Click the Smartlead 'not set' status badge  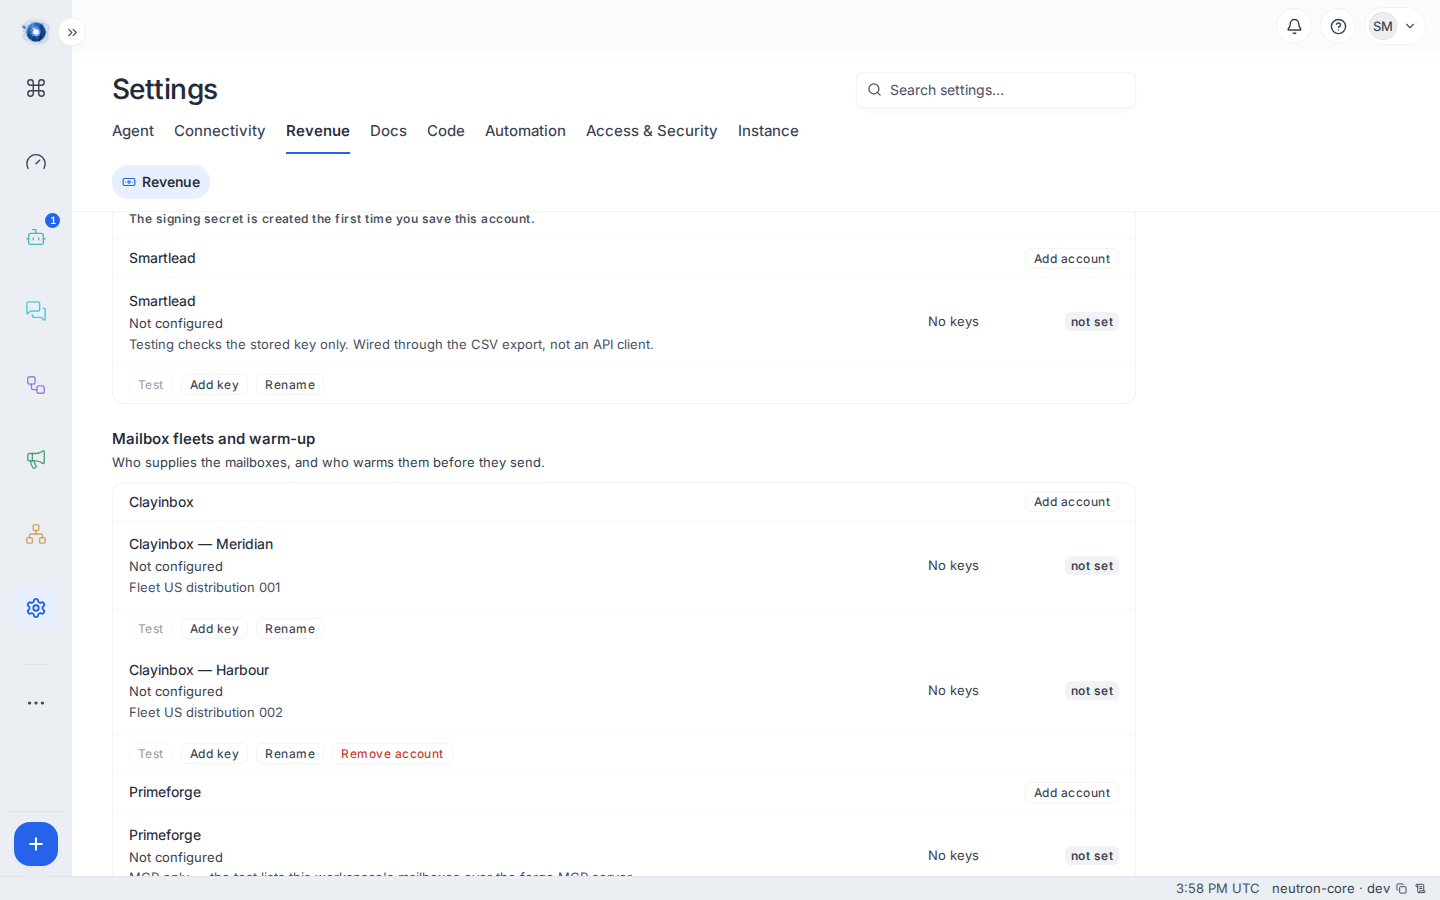pyautogui.click(x=1092, y=322)
